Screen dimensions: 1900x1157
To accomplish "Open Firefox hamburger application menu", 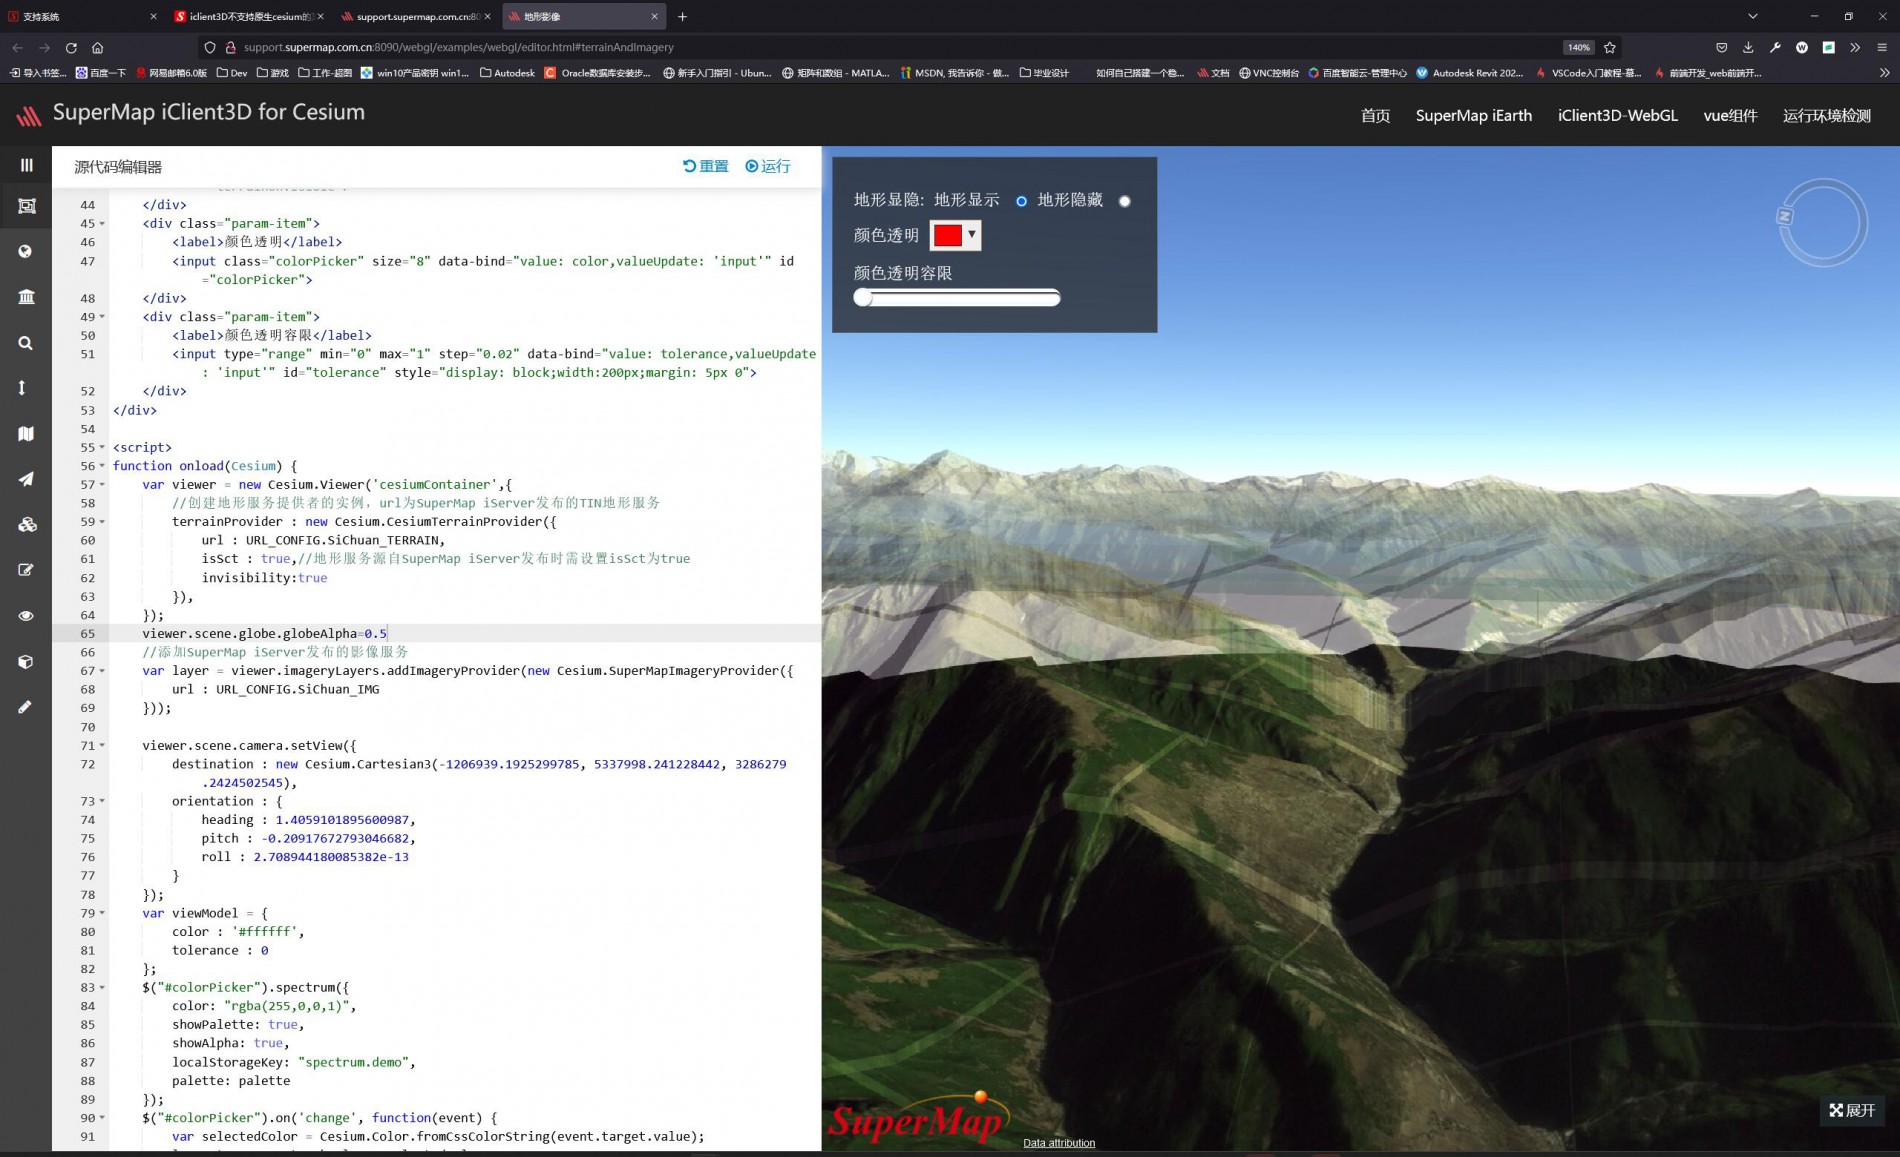I will pos(1882,47).
